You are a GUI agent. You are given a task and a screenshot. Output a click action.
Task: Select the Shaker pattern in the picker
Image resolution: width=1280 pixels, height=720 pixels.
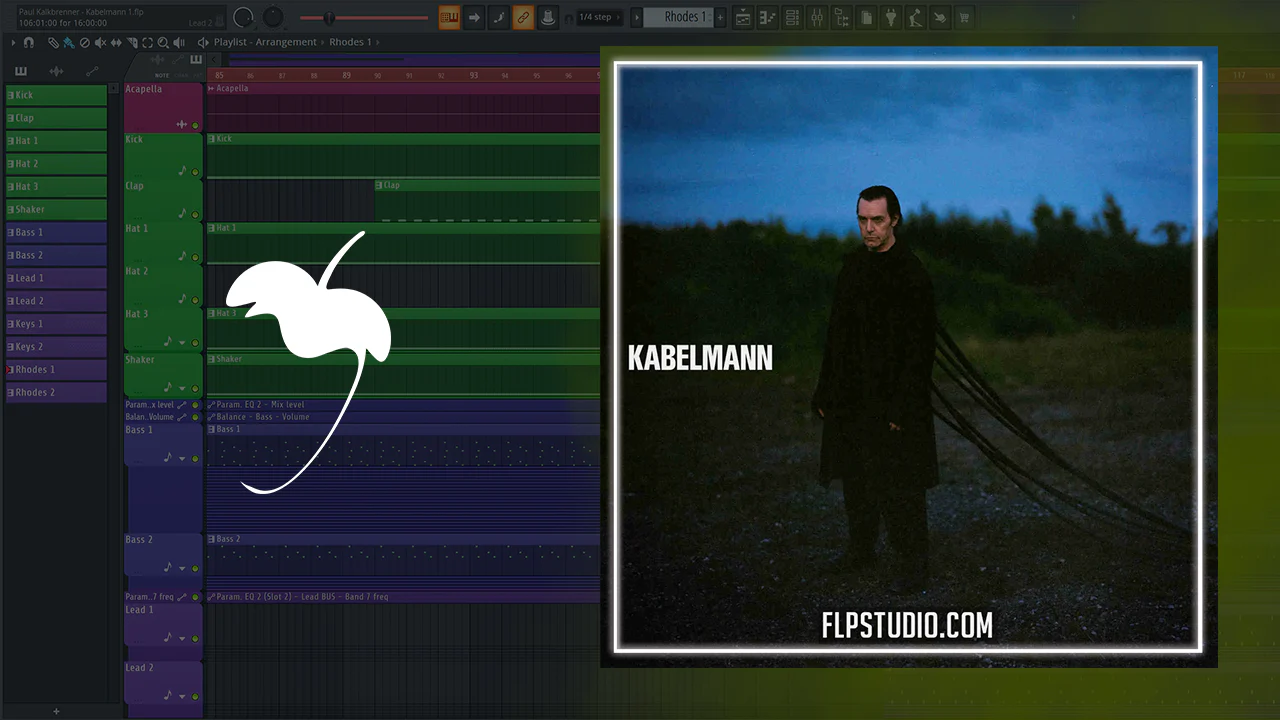coord(56,210)
